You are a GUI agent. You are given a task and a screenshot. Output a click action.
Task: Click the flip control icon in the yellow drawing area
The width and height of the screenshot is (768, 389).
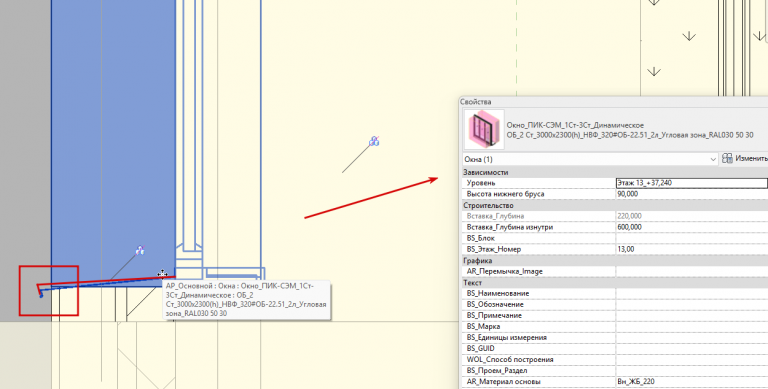(374, 142)
